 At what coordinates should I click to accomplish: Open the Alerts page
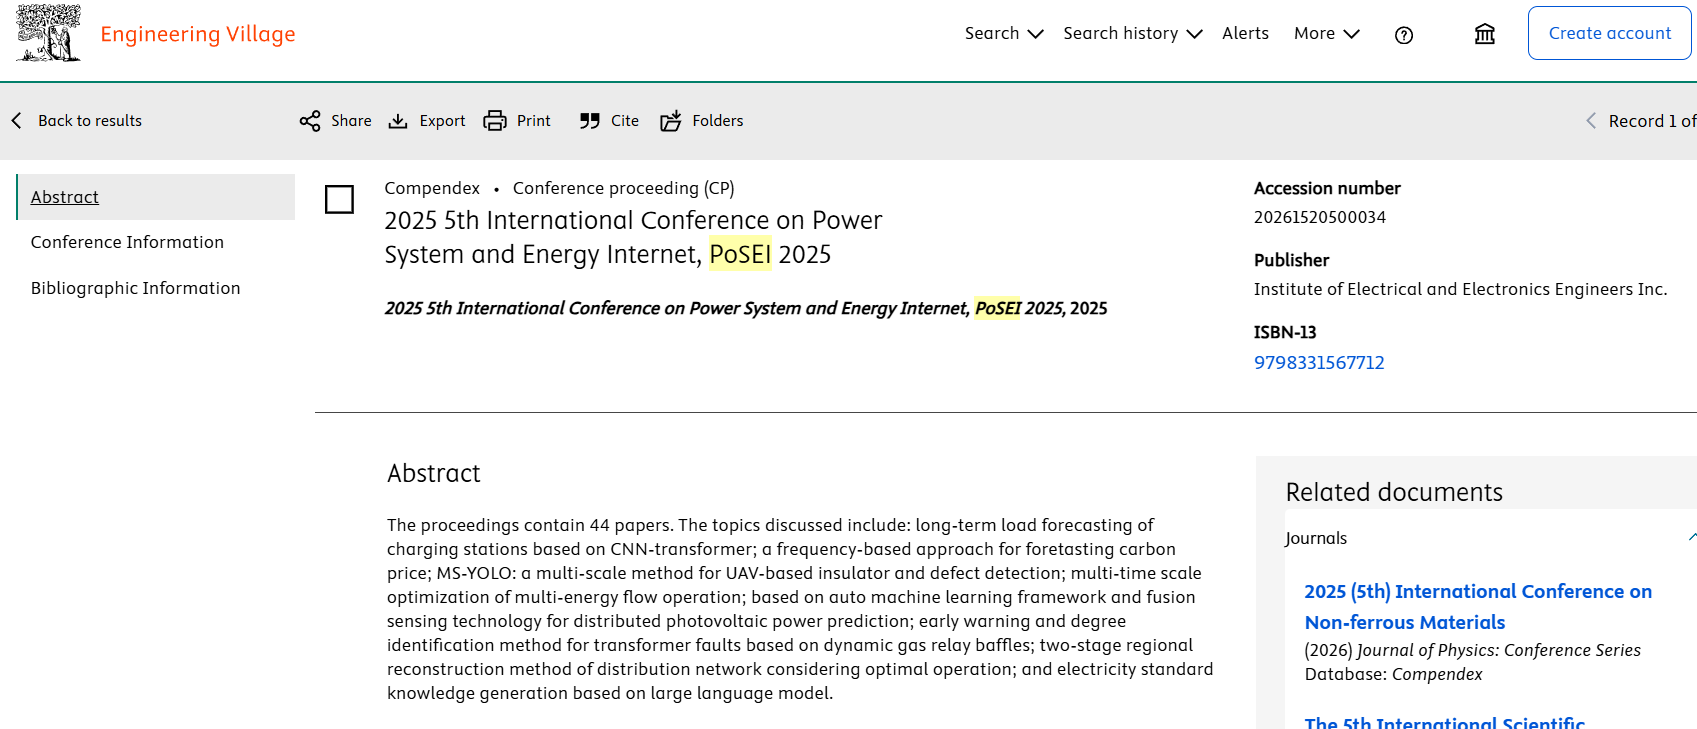pos(1245,34)
